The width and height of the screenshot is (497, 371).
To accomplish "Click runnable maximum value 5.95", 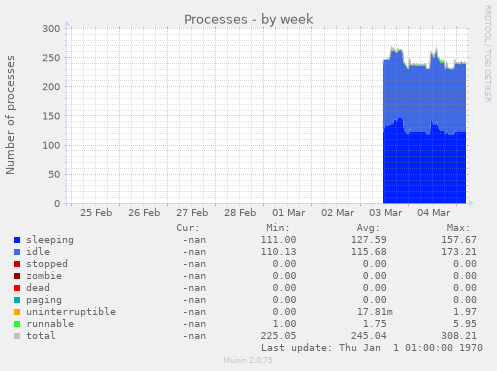I will 465,324.
